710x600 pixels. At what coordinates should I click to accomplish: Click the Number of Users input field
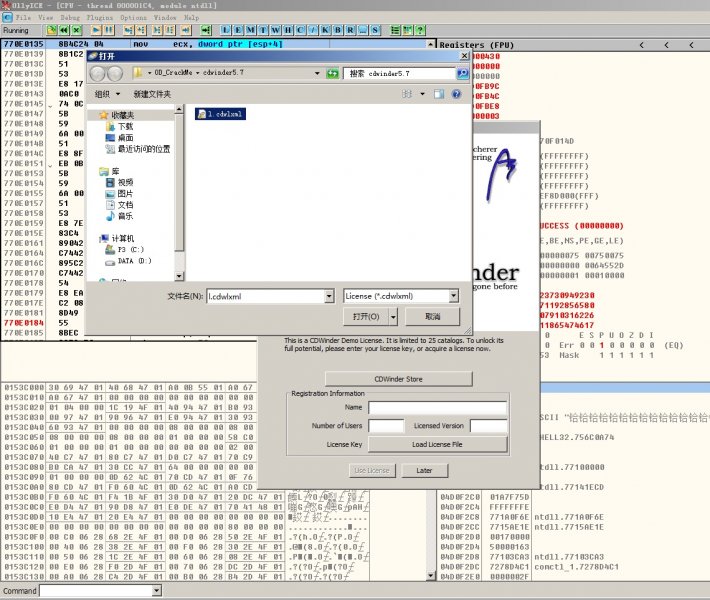[x=386, y=426]
